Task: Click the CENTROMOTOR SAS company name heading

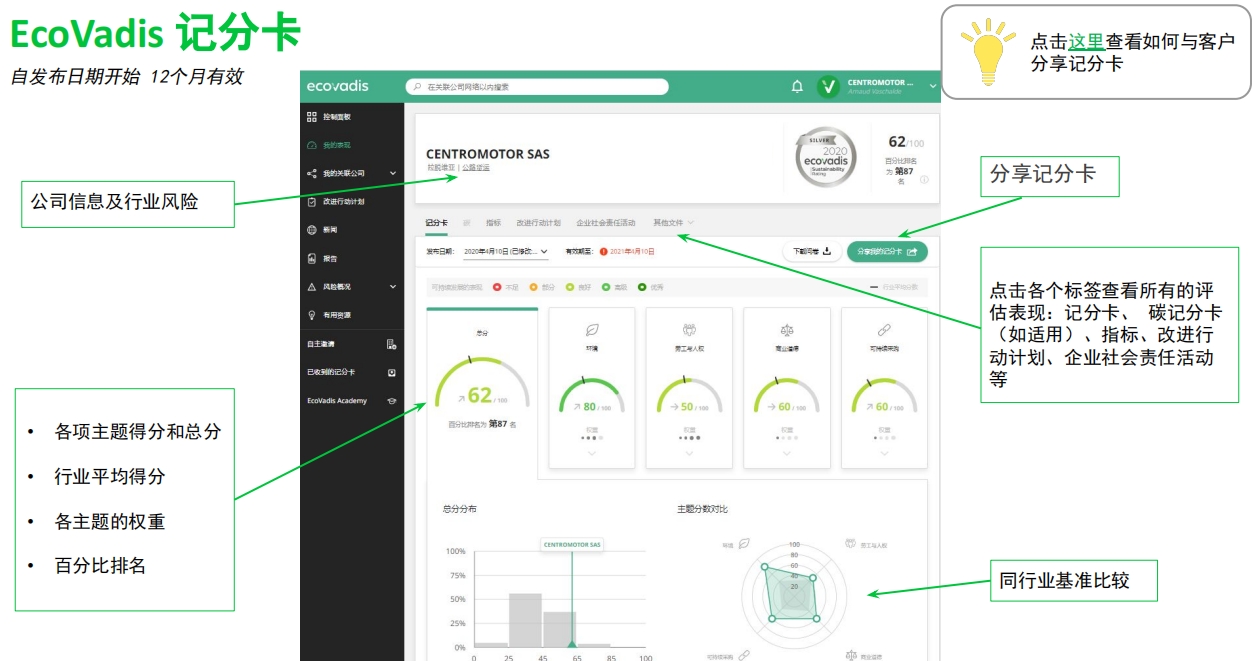Action: point(488,154)
